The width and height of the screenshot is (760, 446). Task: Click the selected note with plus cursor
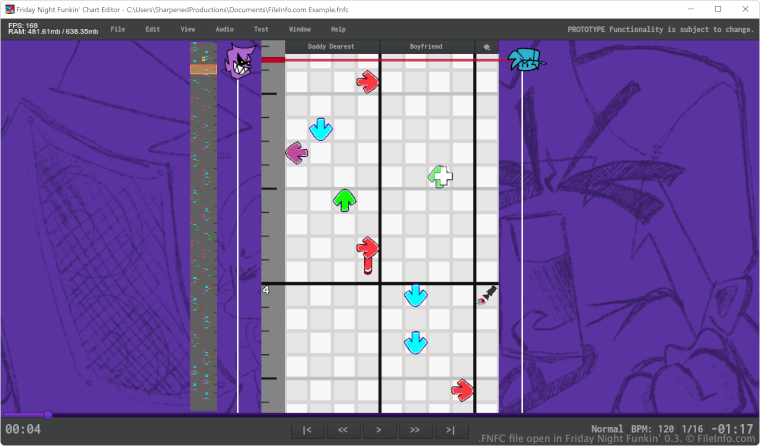point(440,177)
